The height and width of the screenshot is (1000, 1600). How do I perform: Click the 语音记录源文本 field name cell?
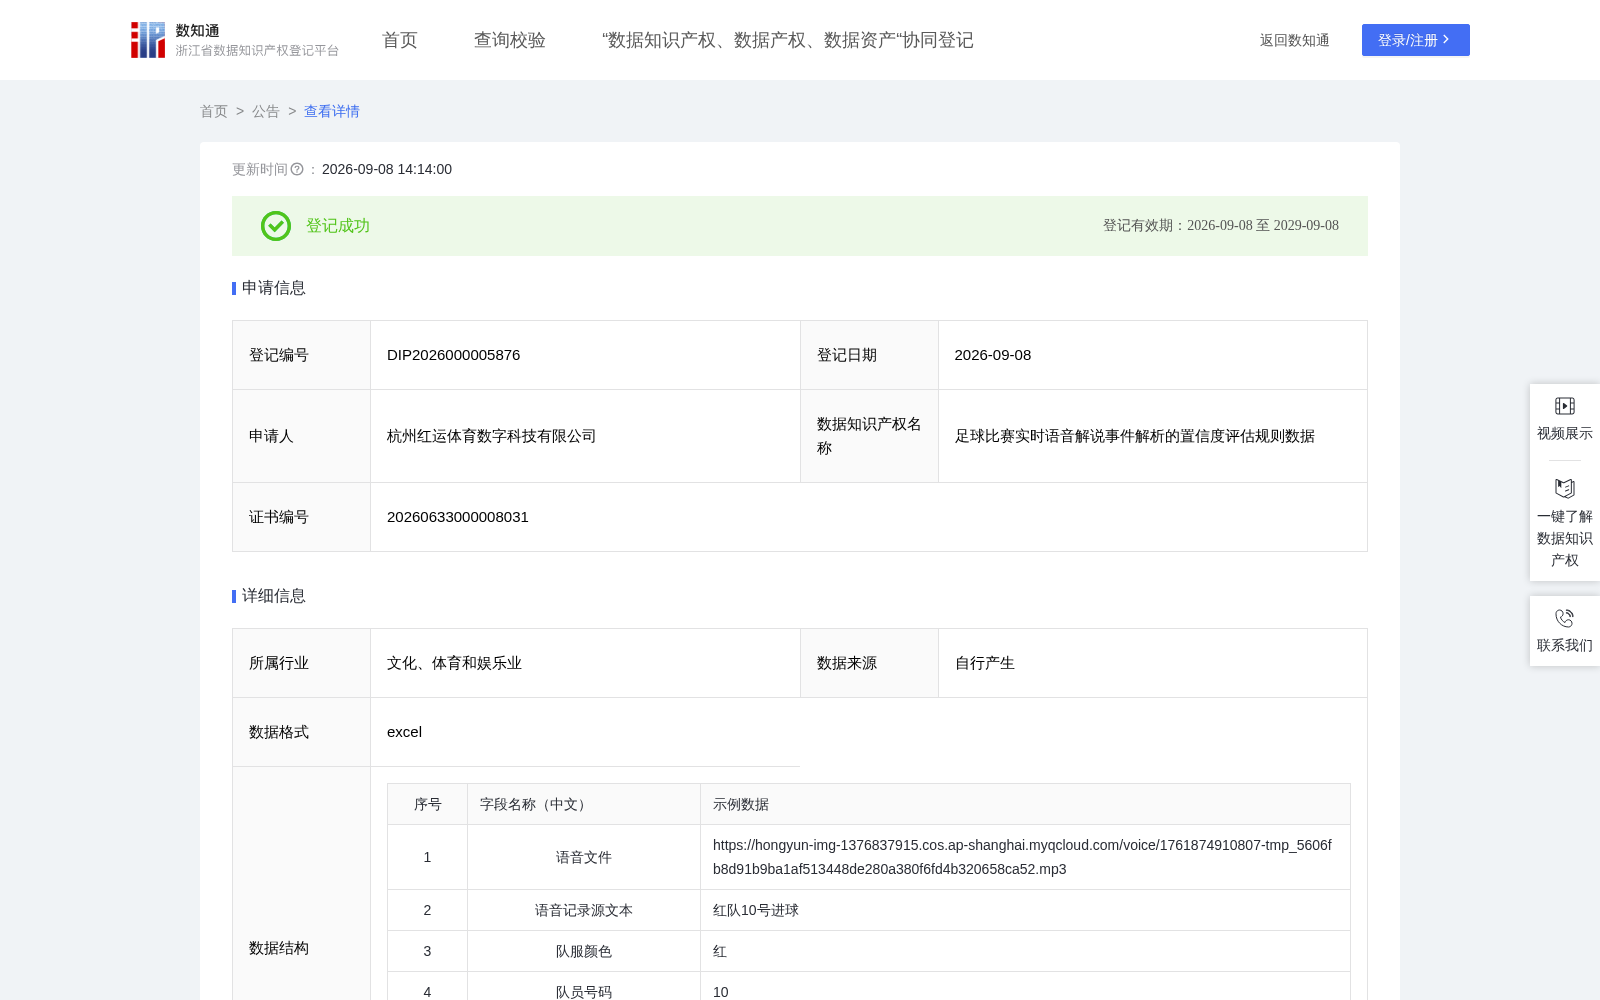click(584, 910)
